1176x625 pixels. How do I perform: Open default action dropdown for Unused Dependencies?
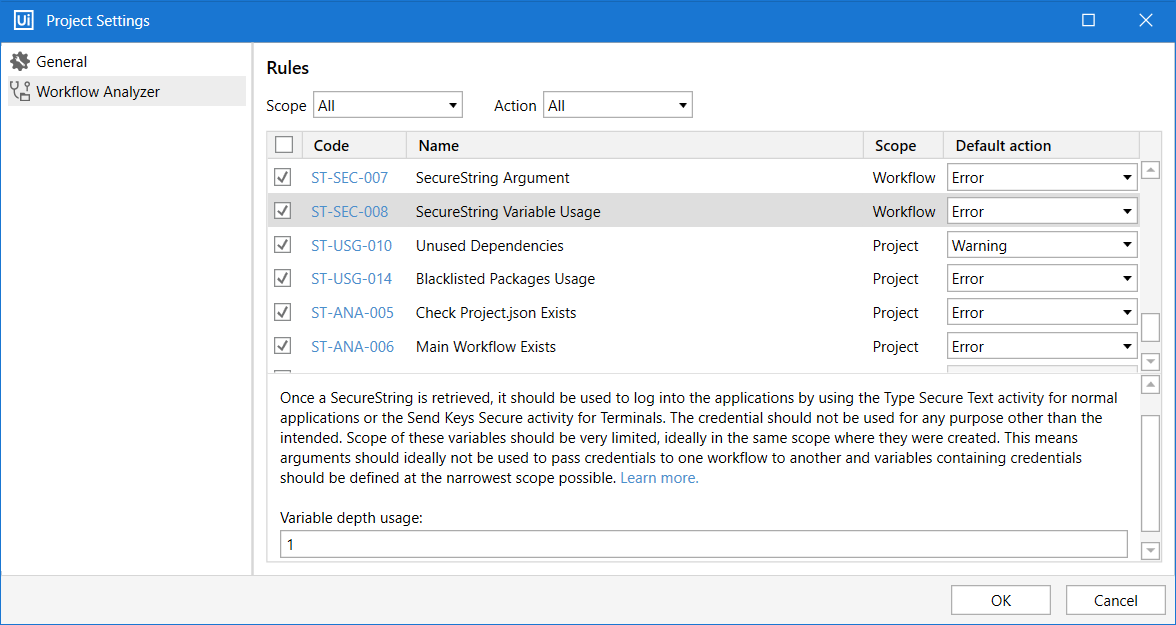tap(1042, 245)
